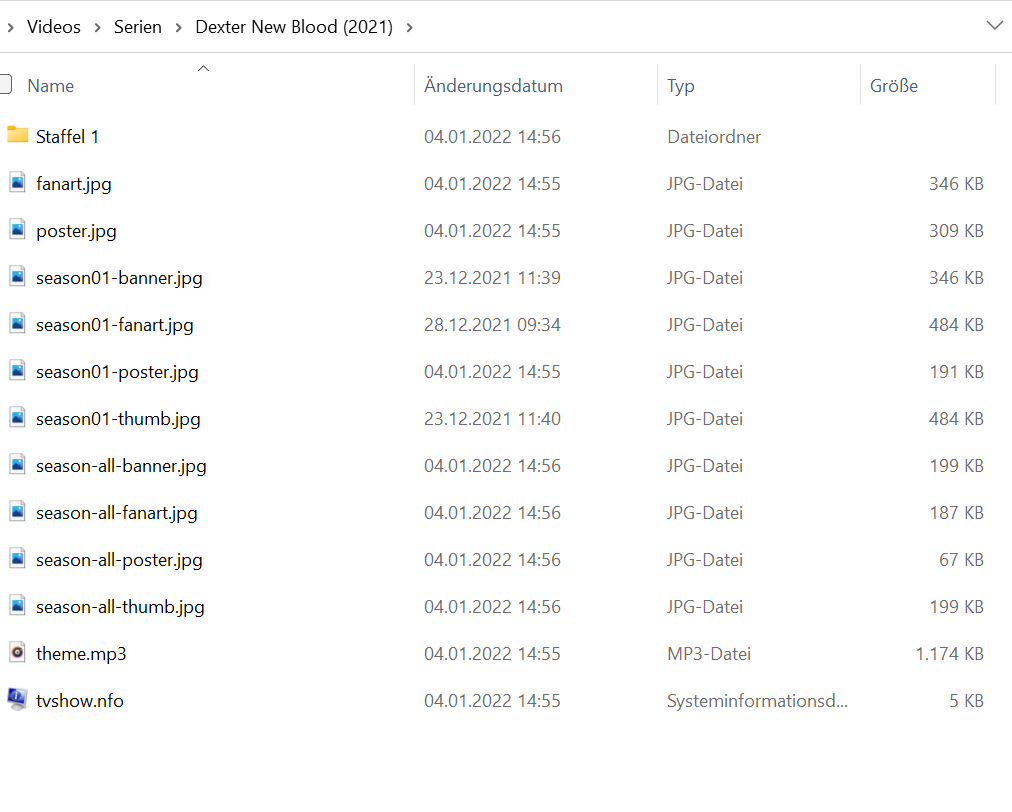
Task: Click the 1.174 KB size of theme.mp3
Action: click(949, 654)
